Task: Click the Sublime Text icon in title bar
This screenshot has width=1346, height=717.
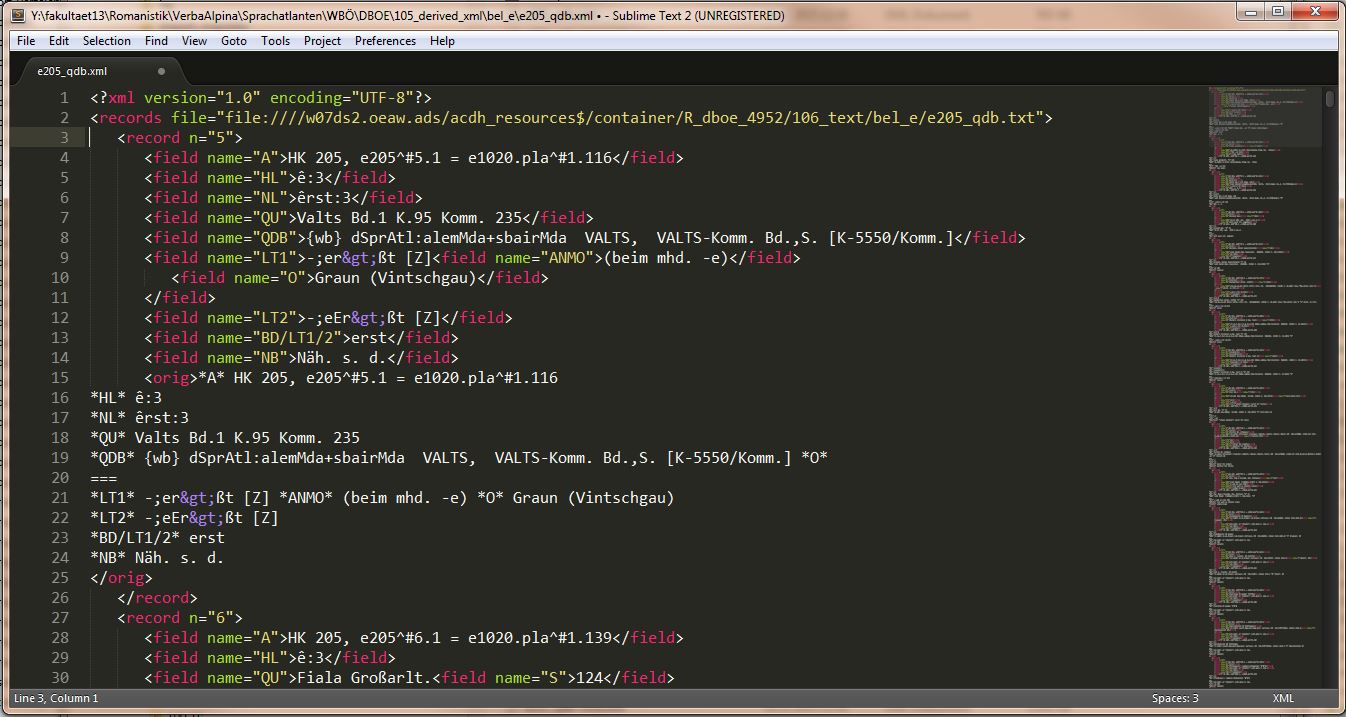Action: (16, 12)
